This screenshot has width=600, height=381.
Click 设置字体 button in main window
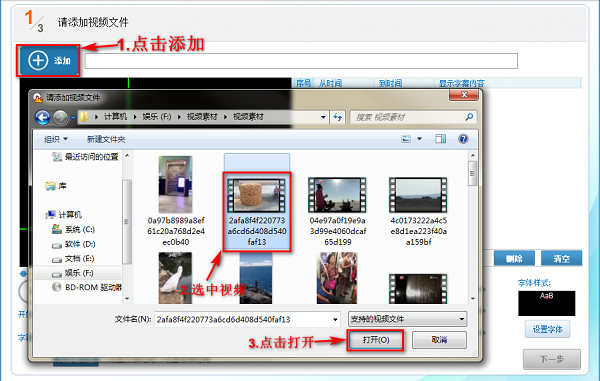pos(548,329)
